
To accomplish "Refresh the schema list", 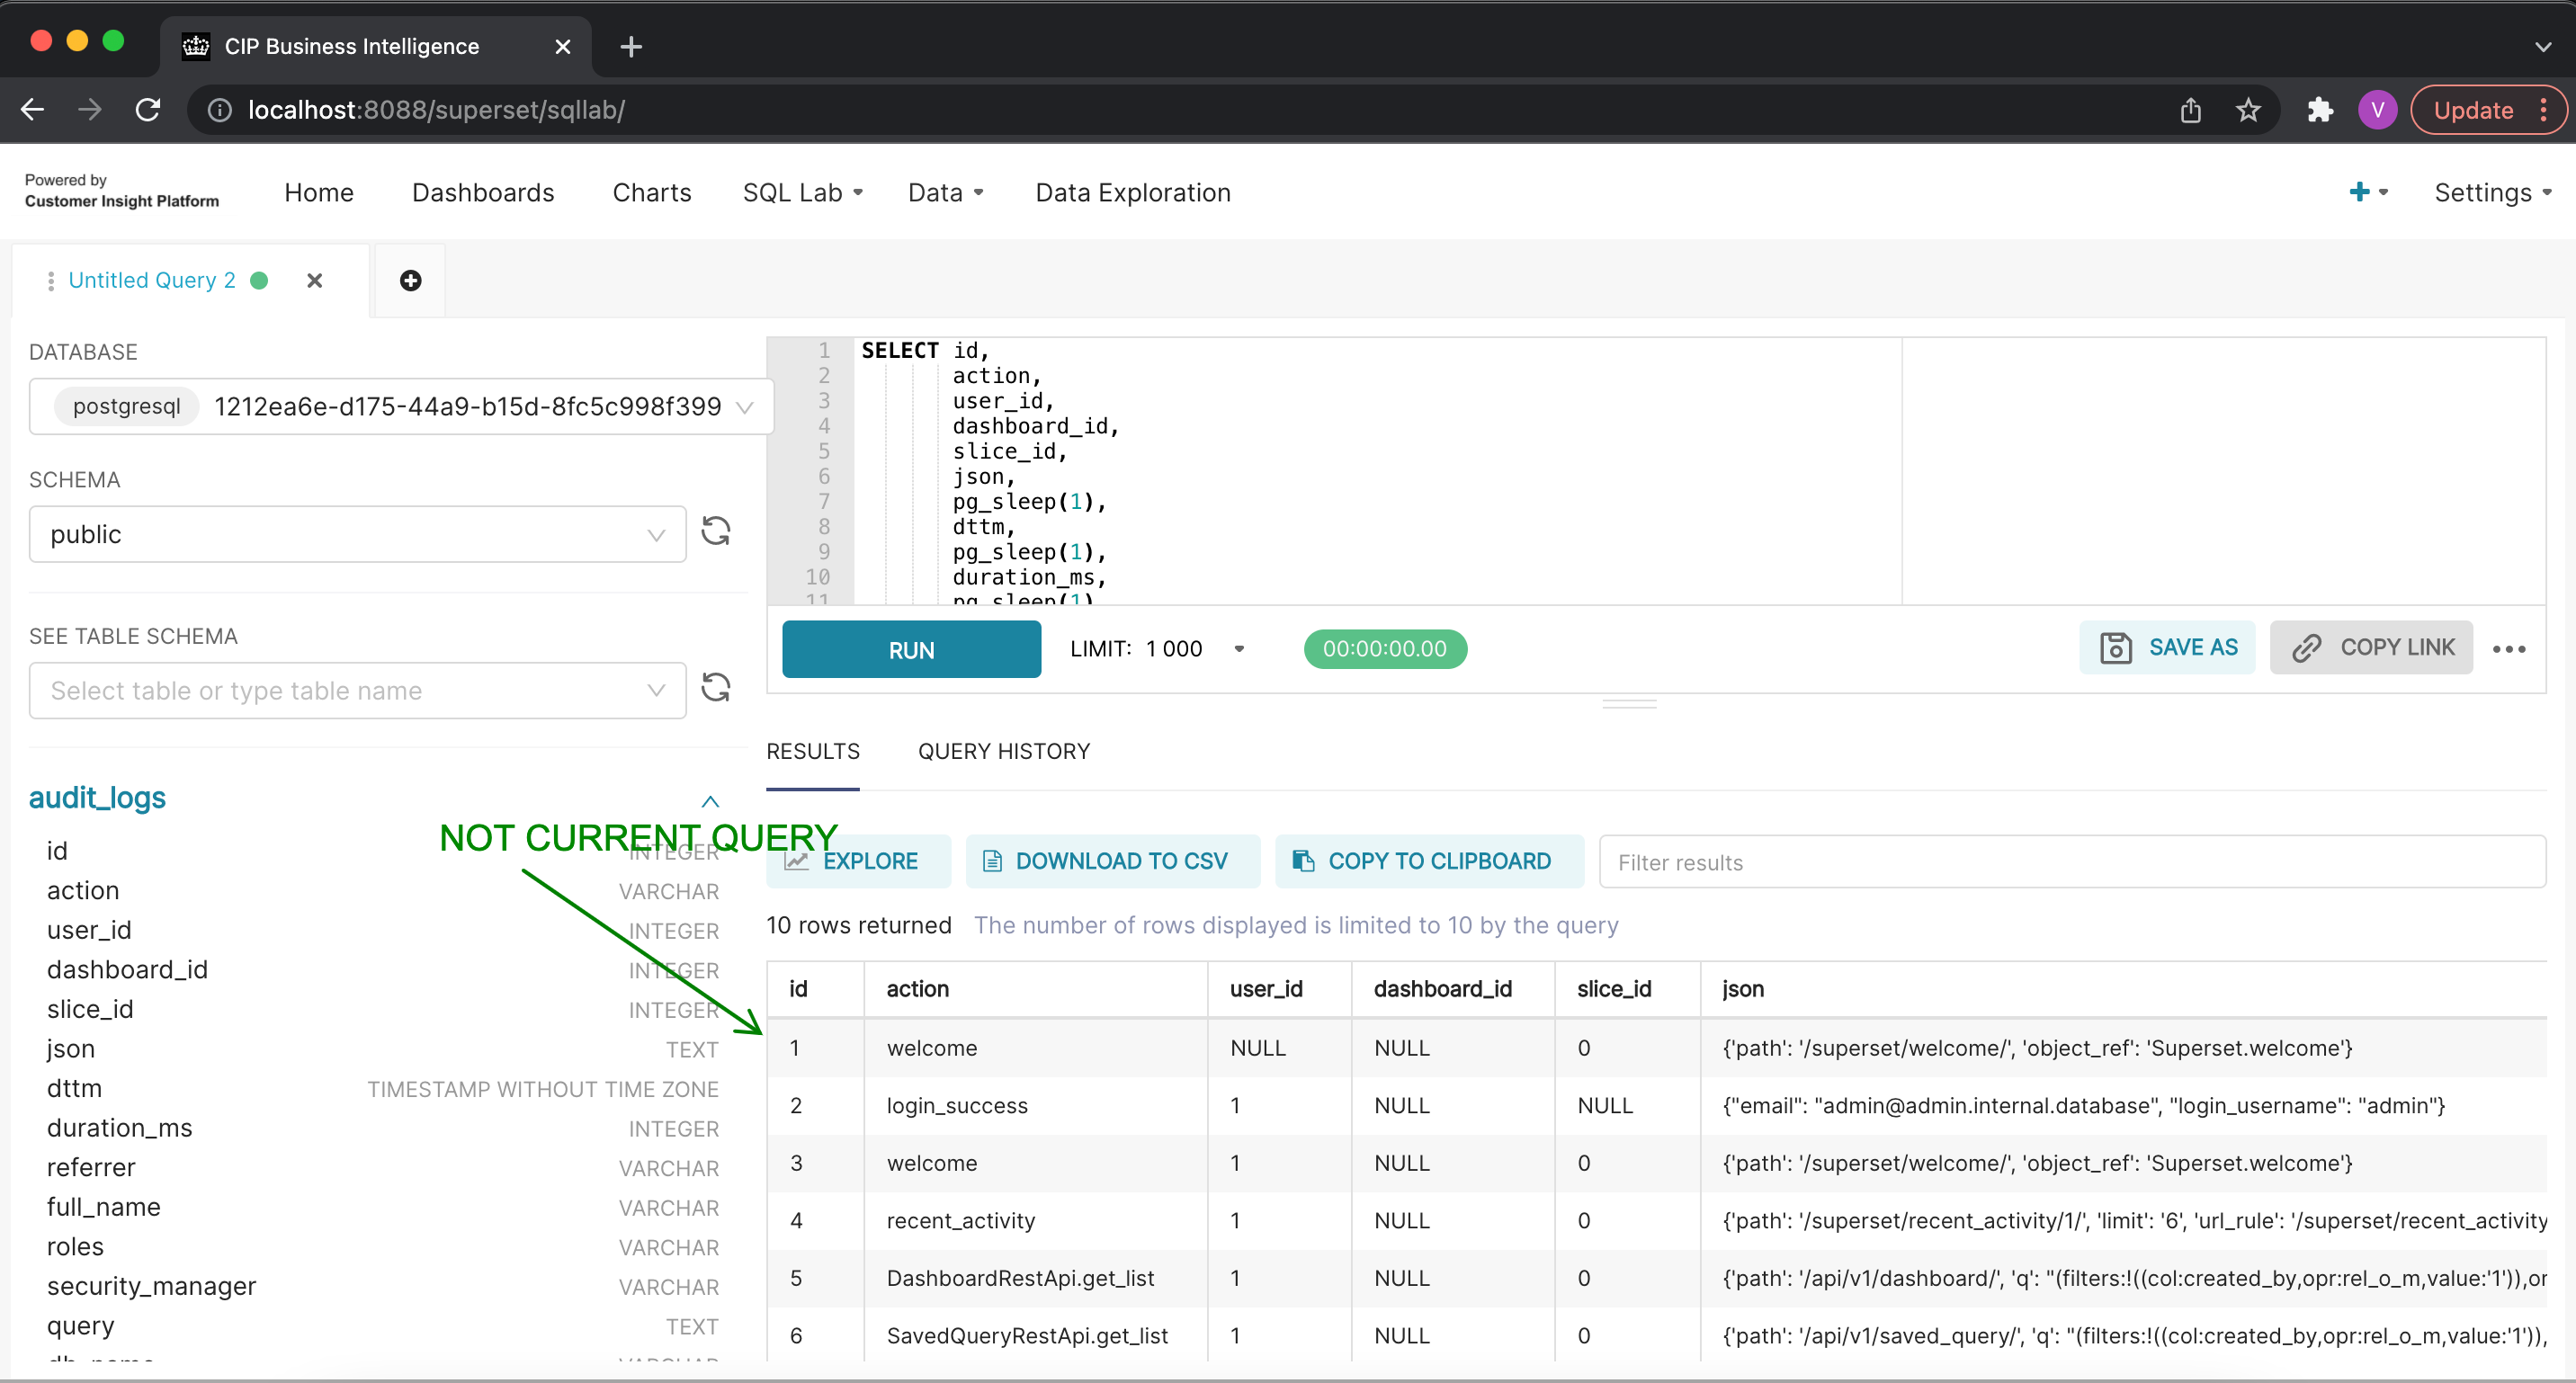I will 716,531.
